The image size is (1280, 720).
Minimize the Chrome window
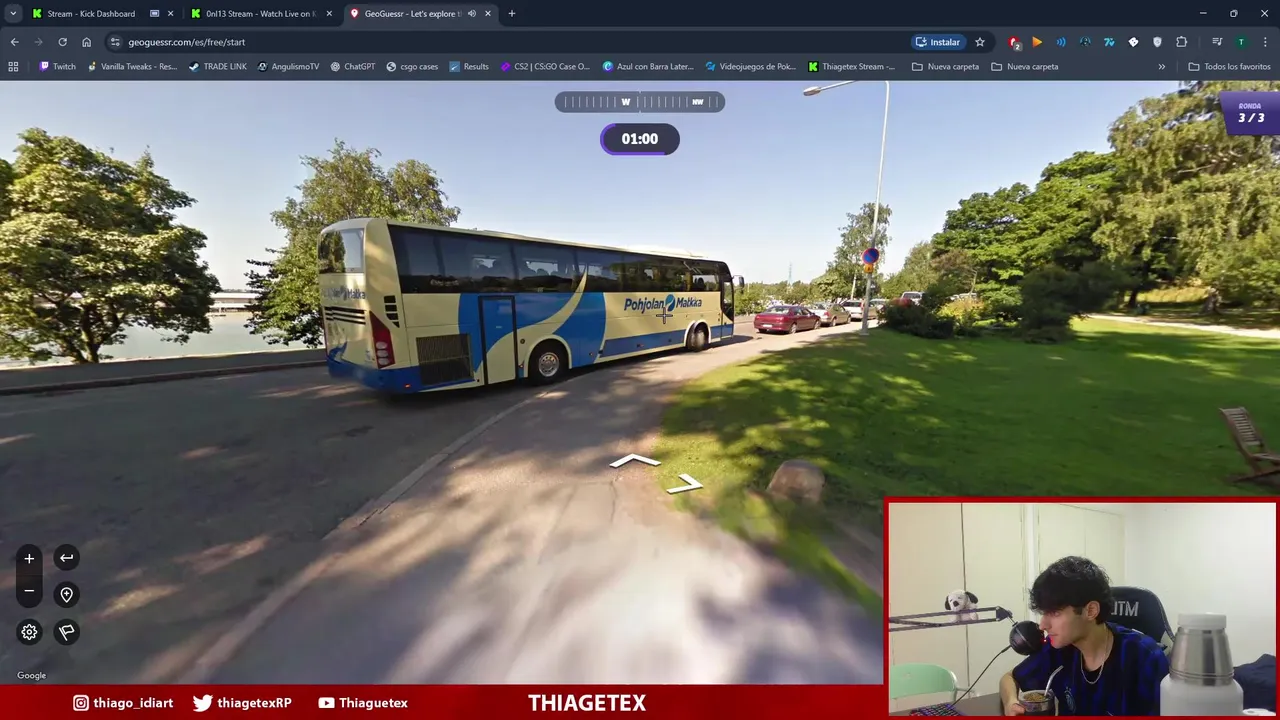pyautogui.click(x=1203, y=13)
